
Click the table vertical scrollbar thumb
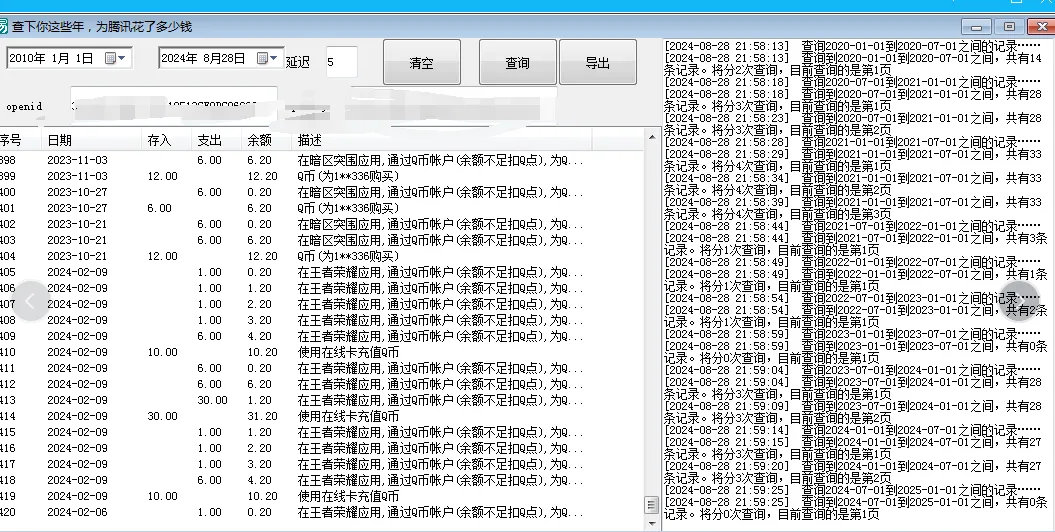[x=651, y=504]
